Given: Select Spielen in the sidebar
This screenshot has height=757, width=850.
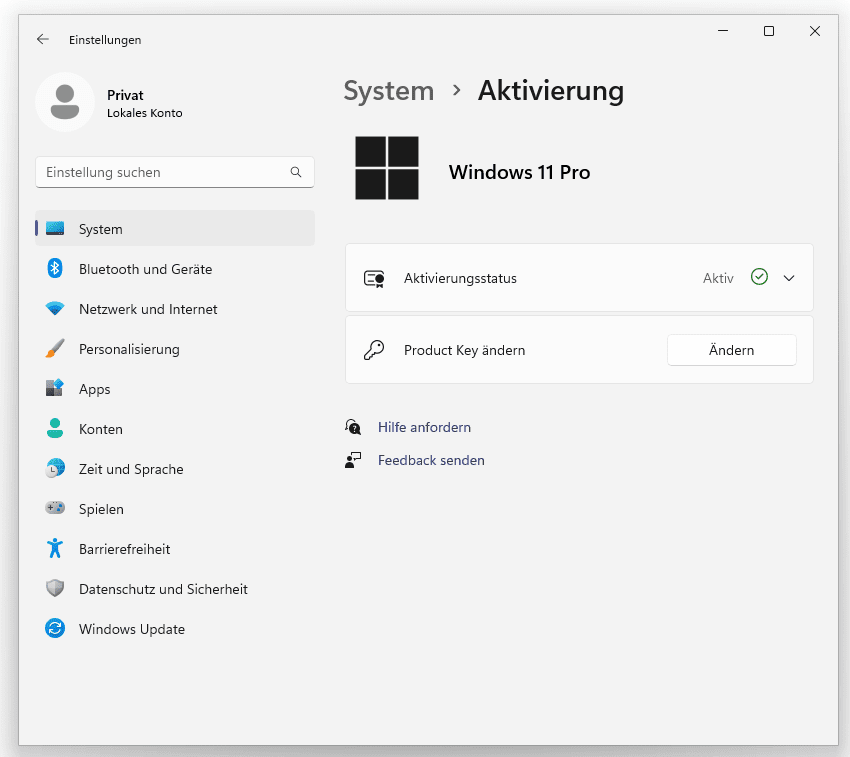Looking at the screenshot, I should point(175,509).
